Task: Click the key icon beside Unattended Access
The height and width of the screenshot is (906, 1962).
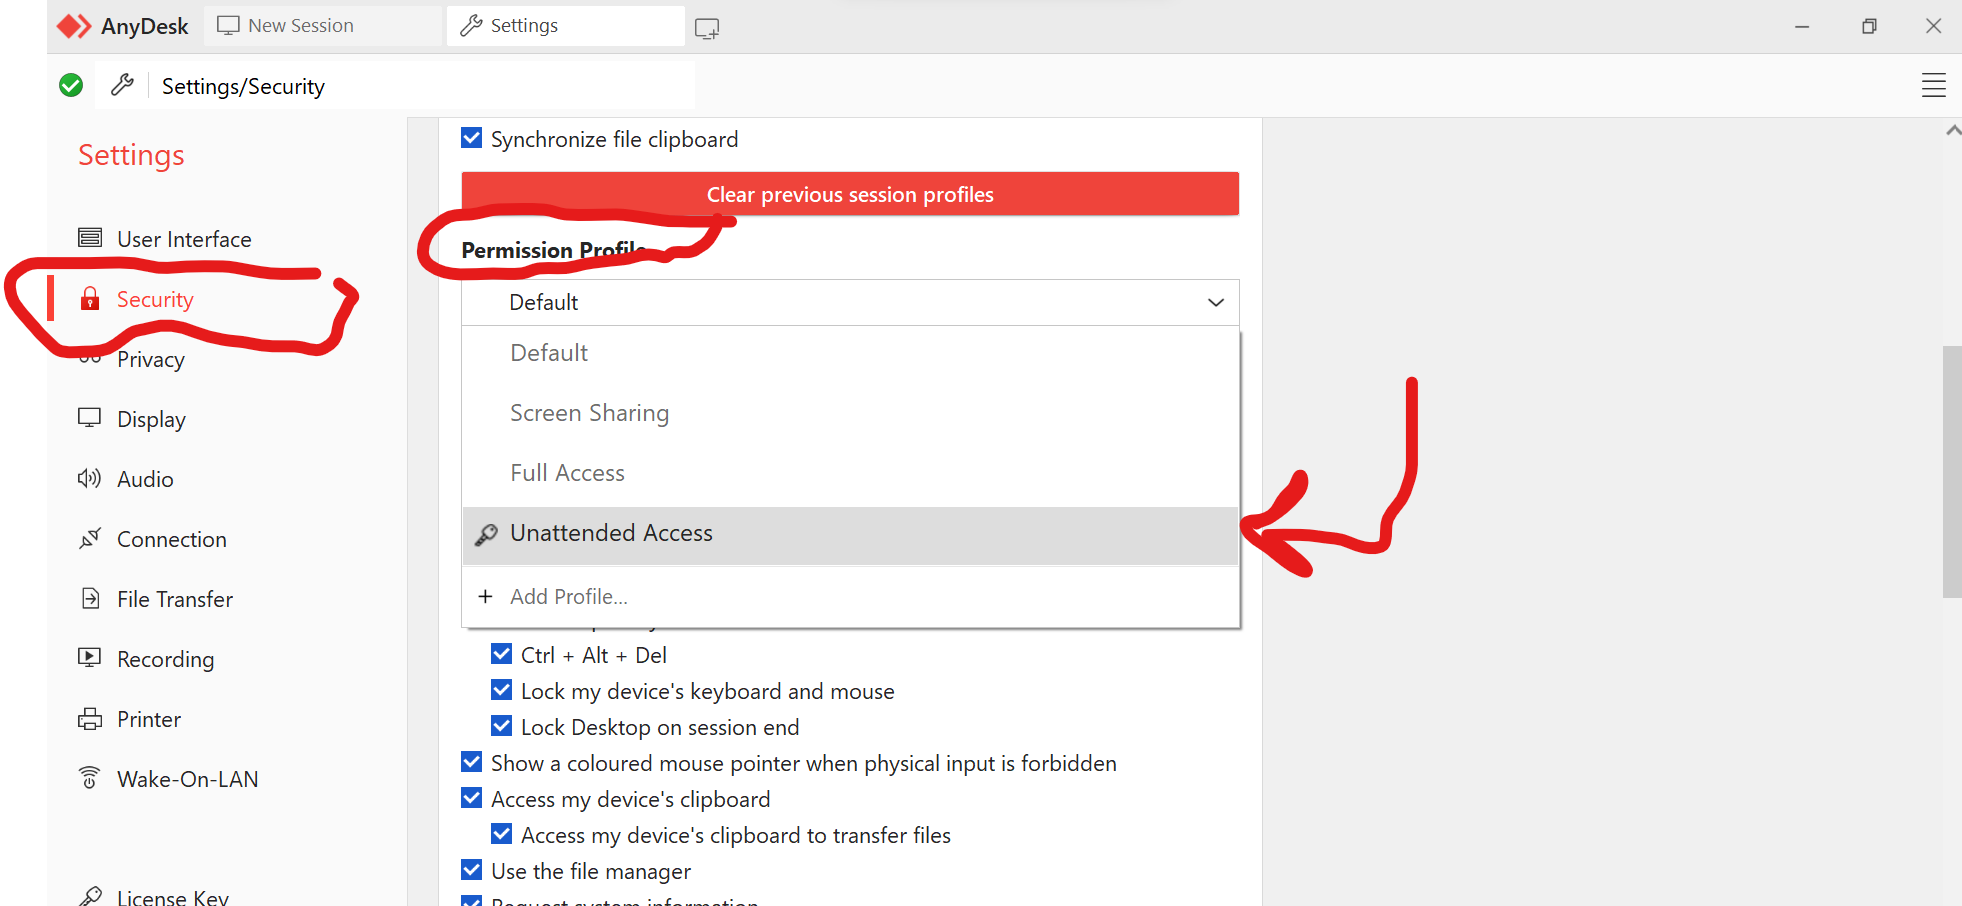Action: pyautogui.click(x=486, y=535)
